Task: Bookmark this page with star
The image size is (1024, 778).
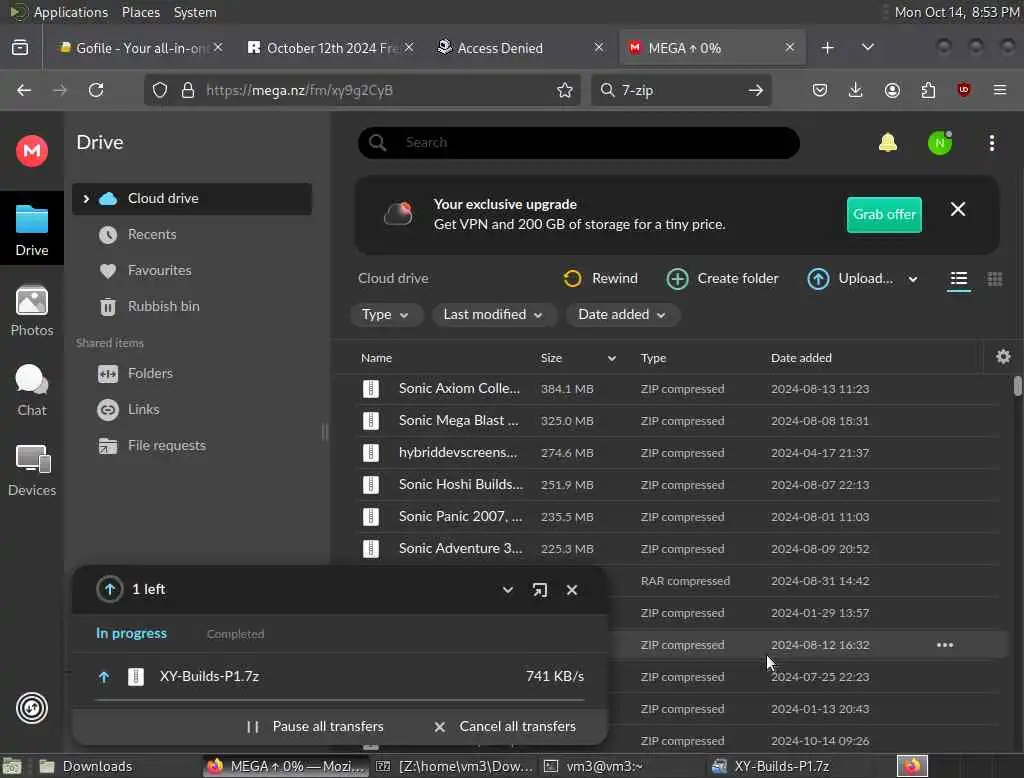Action: click(564, 90)
